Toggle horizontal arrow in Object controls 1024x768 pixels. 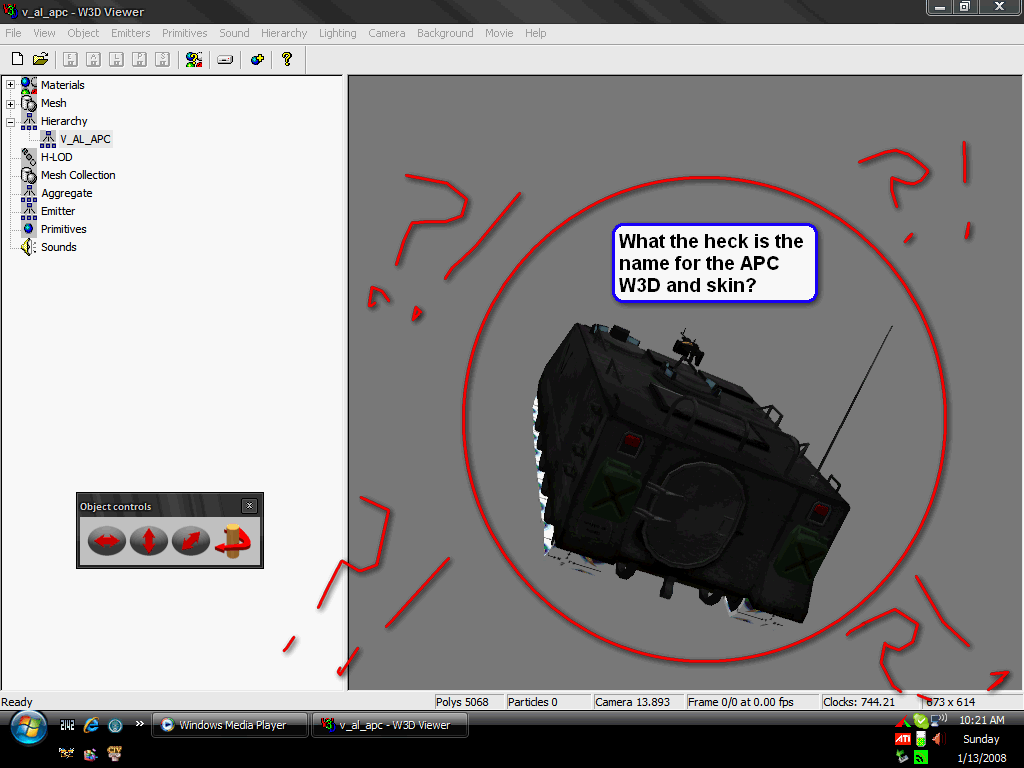click(x=107, y=542)
